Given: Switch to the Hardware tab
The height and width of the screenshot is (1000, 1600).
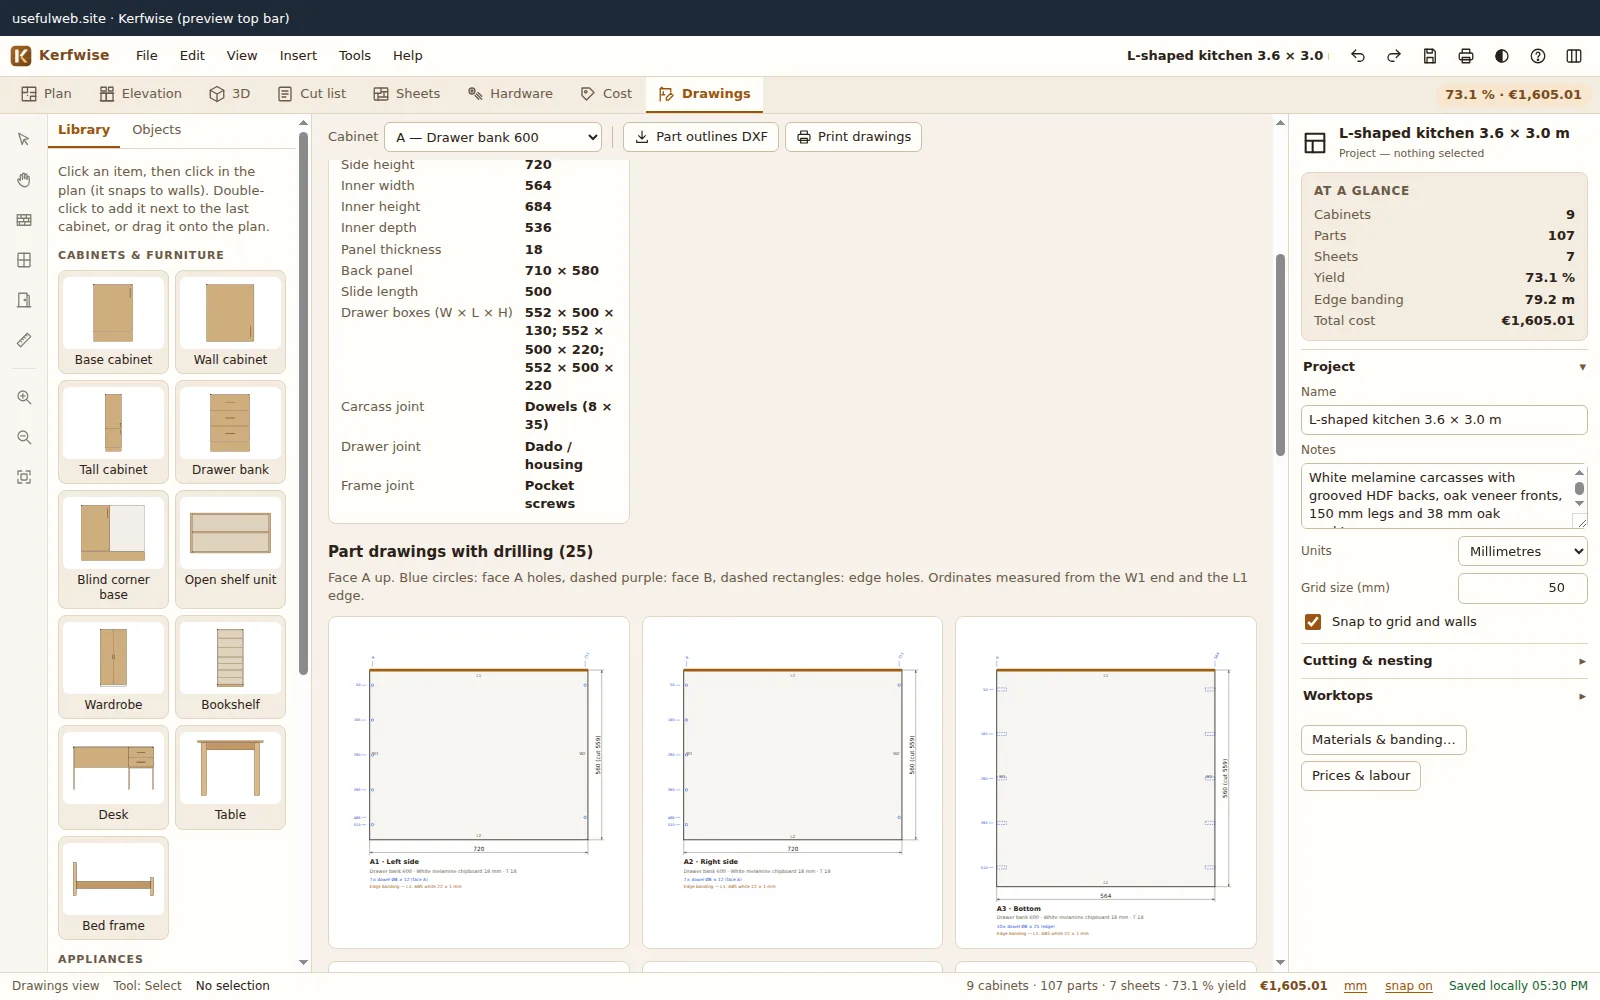Looking at the screenshot, I should pos(510,94).
